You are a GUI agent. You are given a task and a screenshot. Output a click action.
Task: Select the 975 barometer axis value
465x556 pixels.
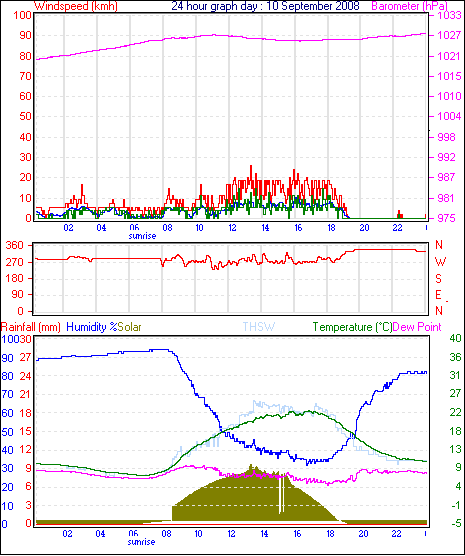(447, 218)
